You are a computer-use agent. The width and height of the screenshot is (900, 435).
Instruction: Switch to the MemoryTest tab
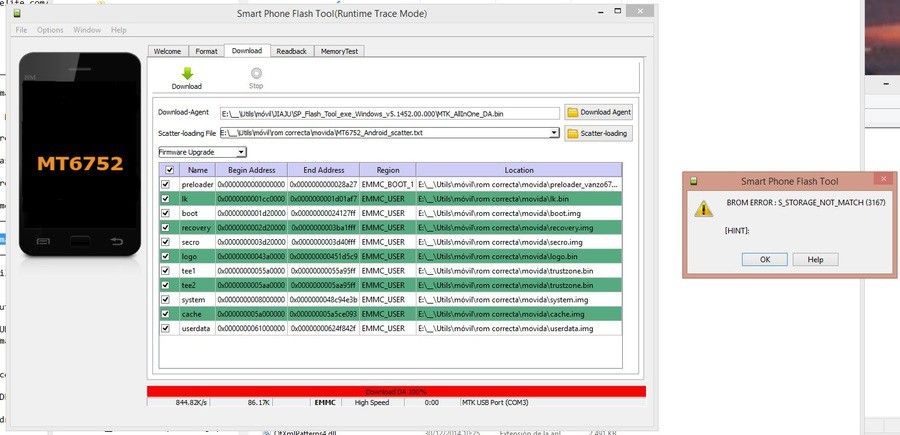pos(339,51)
